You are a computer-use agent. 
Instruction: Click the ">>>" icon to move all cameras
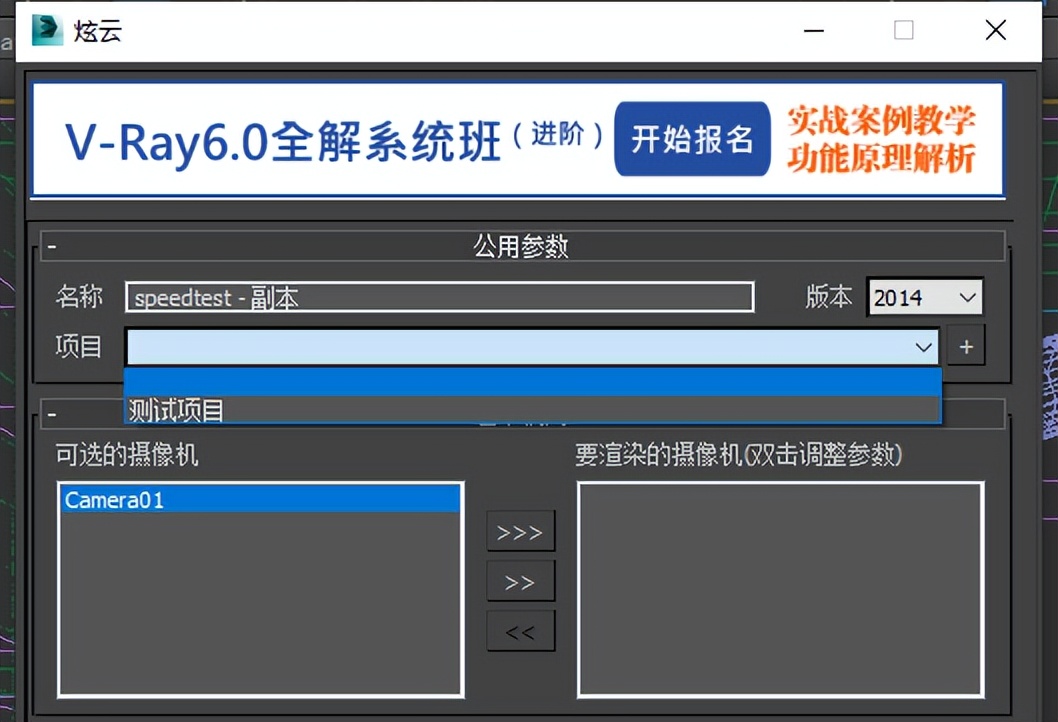pos(520,531)
